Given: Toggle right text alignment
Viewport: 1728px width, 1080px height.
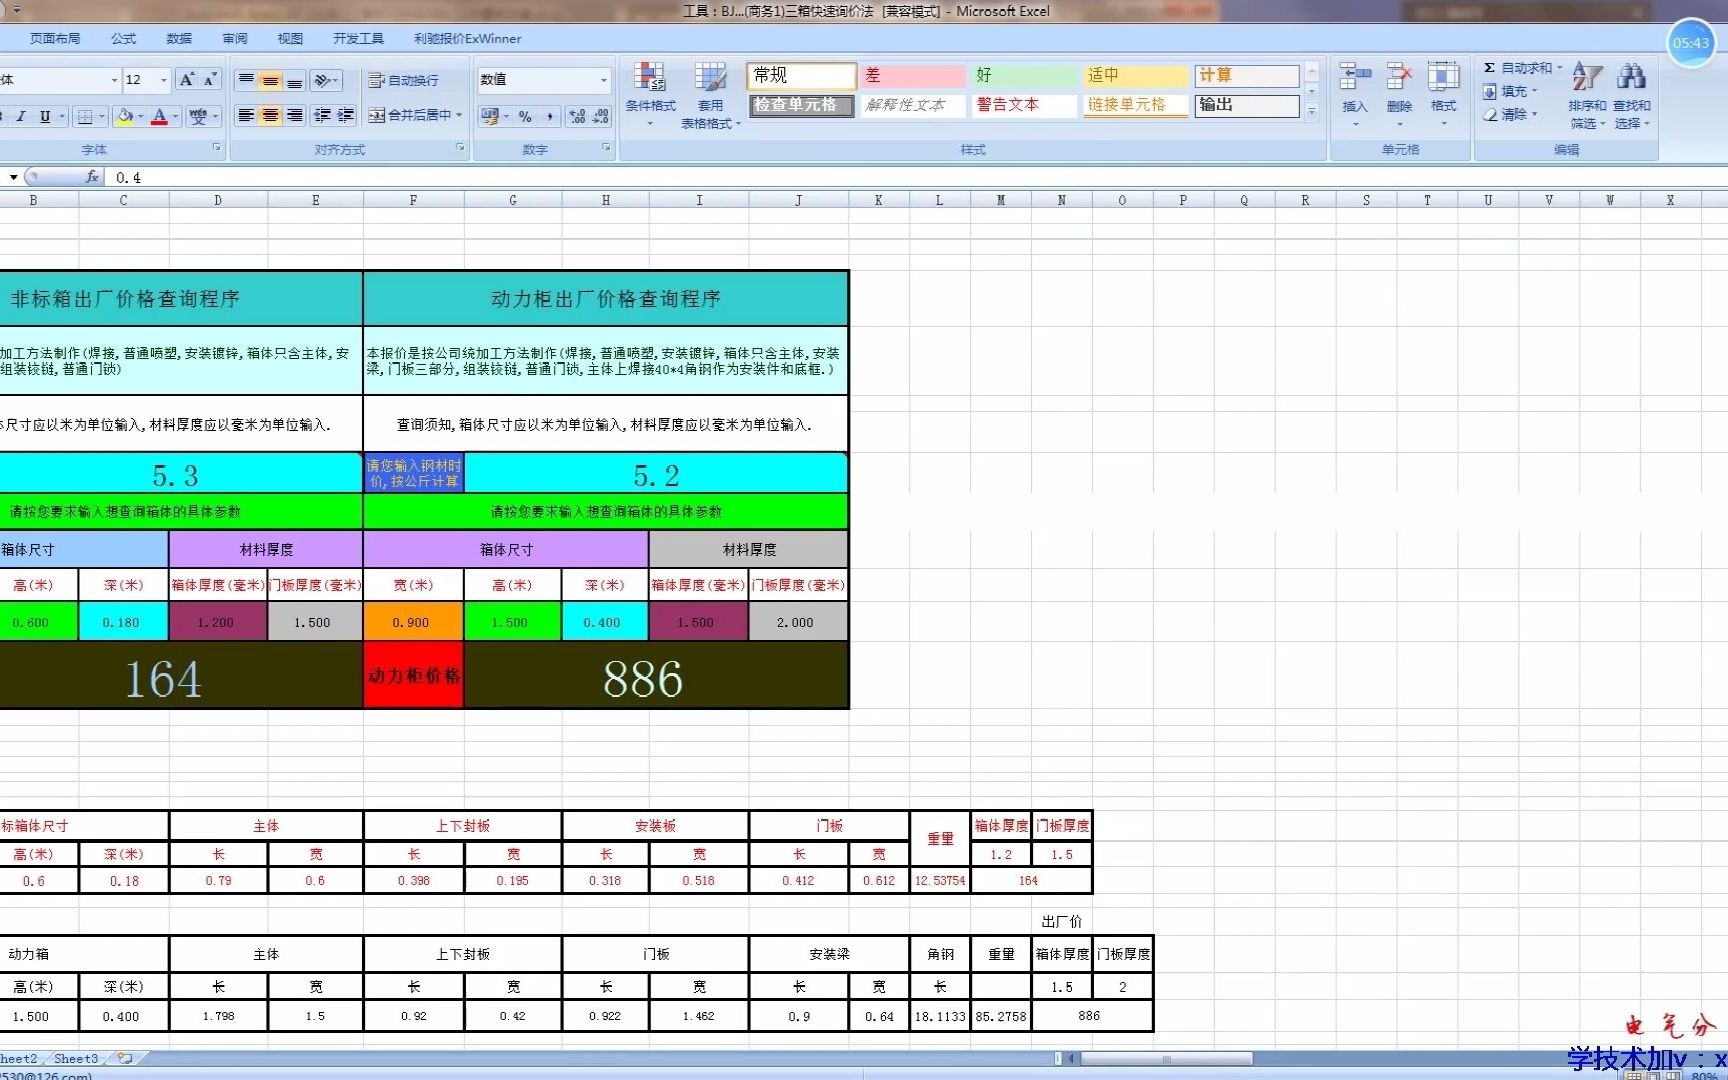Looking at the screenshot, I should click(x=294, y=116).
